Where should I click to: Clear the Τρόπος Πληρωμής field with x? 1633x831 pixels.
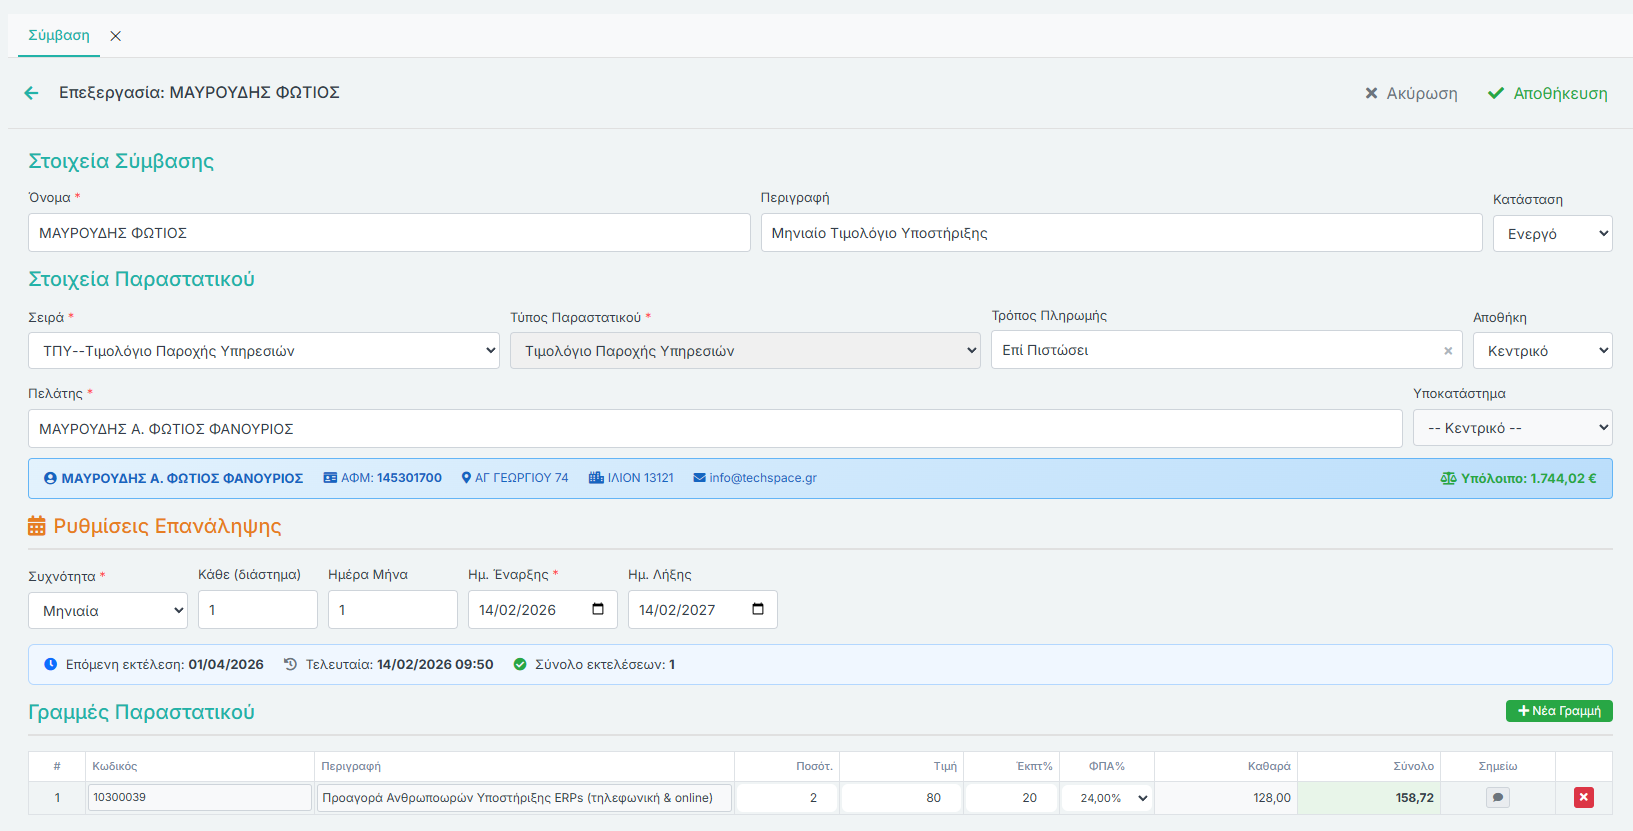(1447, 351)
